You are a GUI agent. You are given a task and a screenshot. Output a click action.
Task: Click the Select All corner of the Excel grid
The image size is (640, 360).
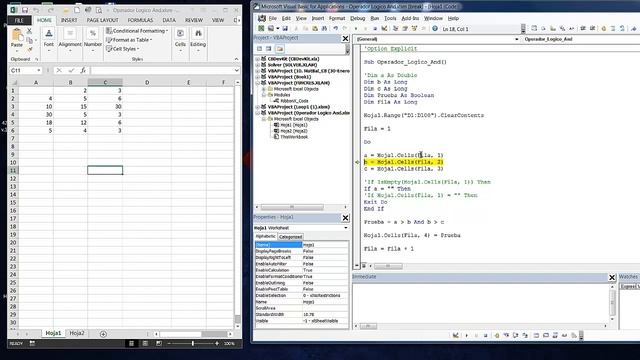click(13, 82)
